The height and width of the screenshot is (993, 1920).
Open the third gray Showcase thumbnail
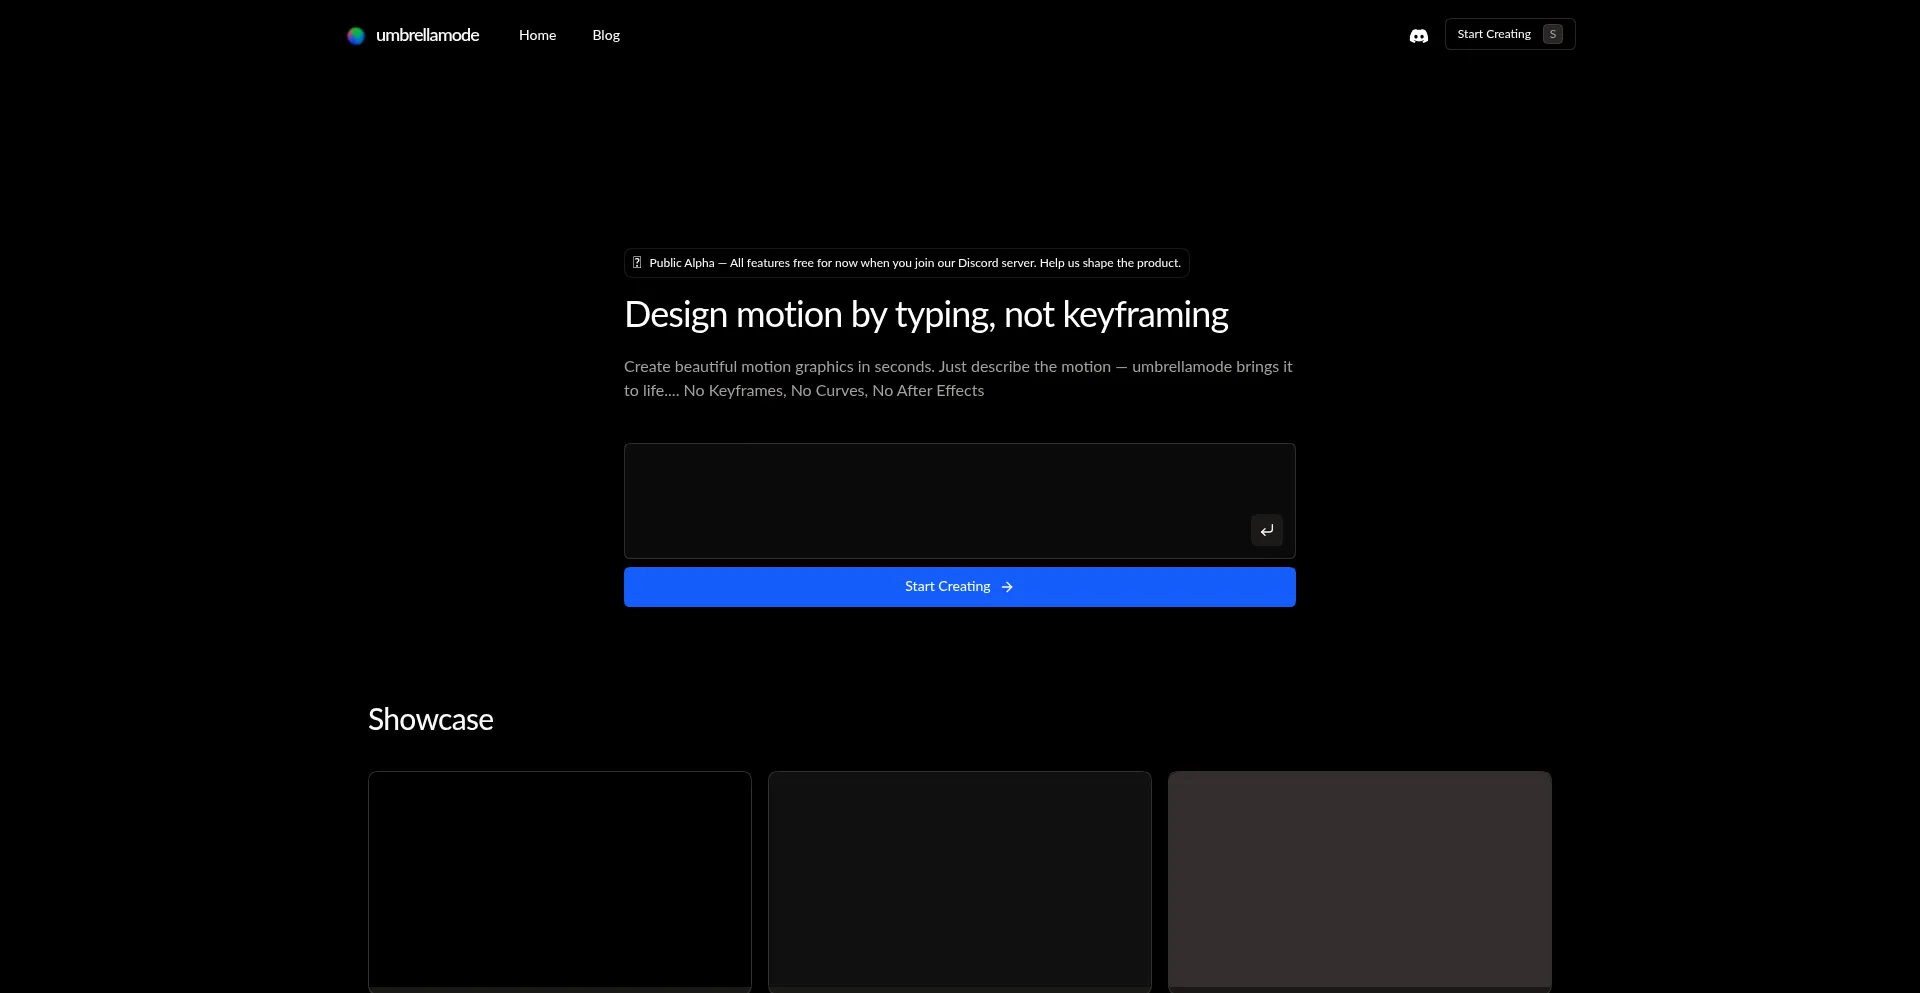point(1360,880)
